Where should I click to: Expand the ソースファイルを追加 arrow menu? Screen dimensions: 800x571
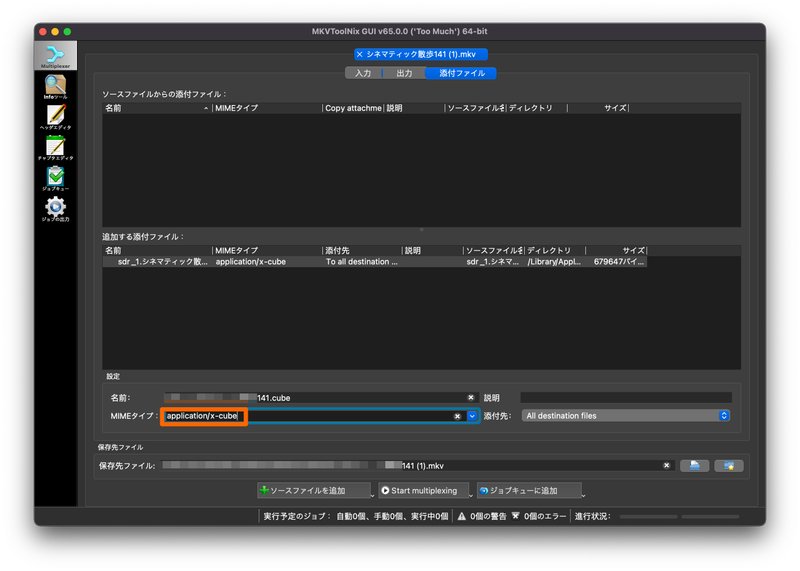(372, 494)
